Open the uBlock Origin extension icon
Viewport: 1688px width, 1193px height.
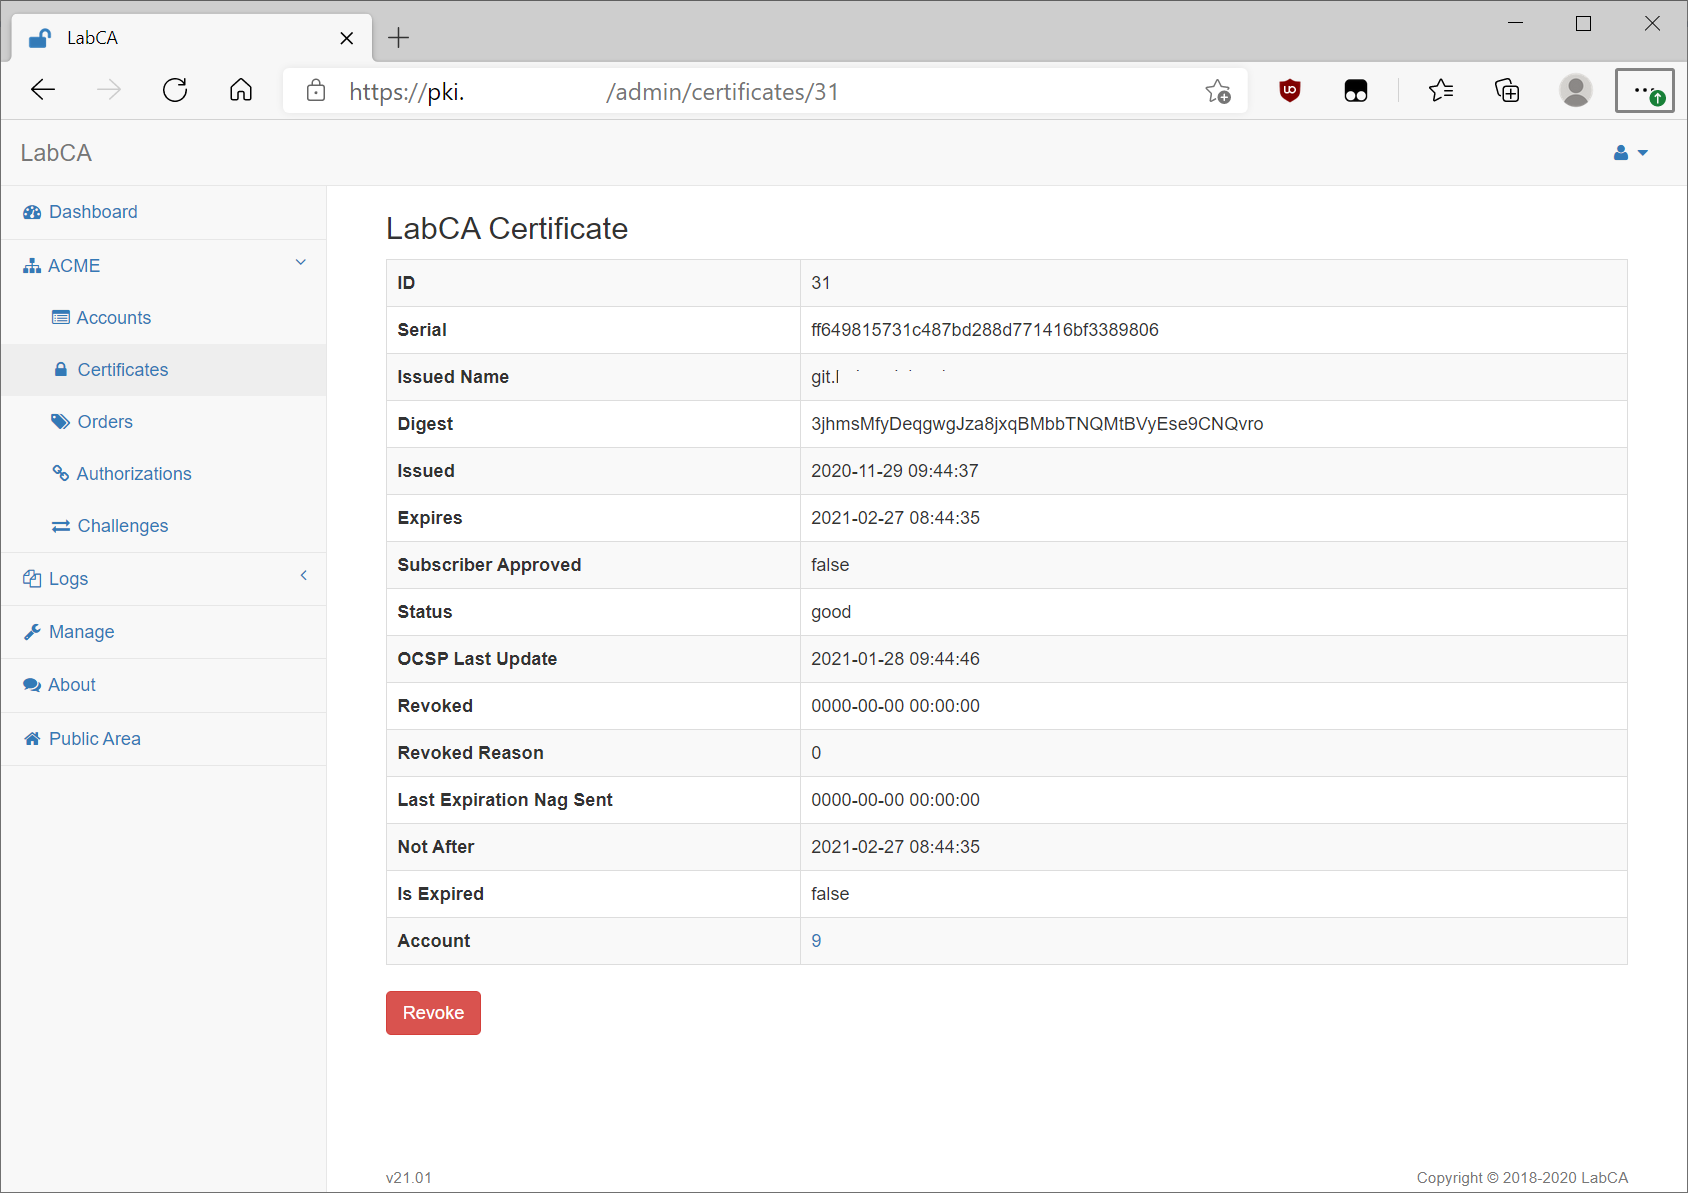[x=1289, y=90]
